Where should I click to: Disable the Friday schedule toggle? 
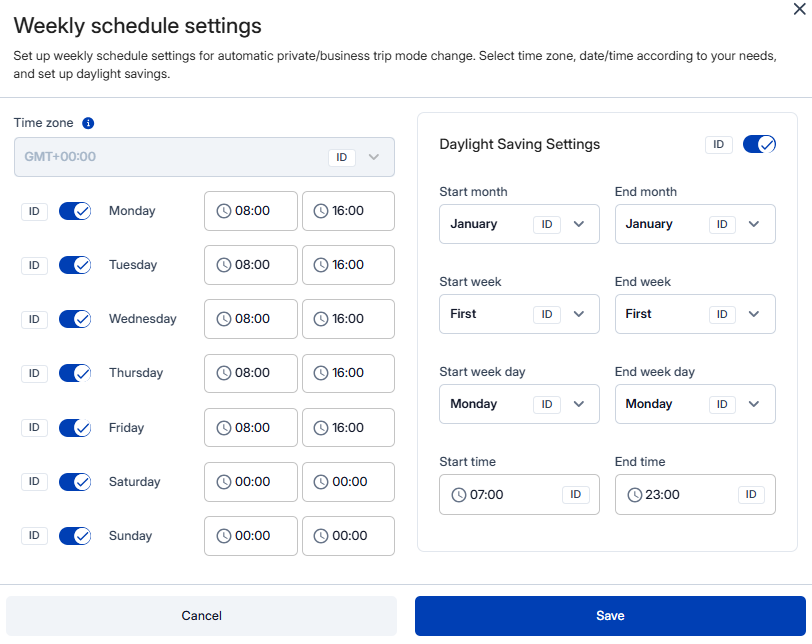(x=75, y=428)
